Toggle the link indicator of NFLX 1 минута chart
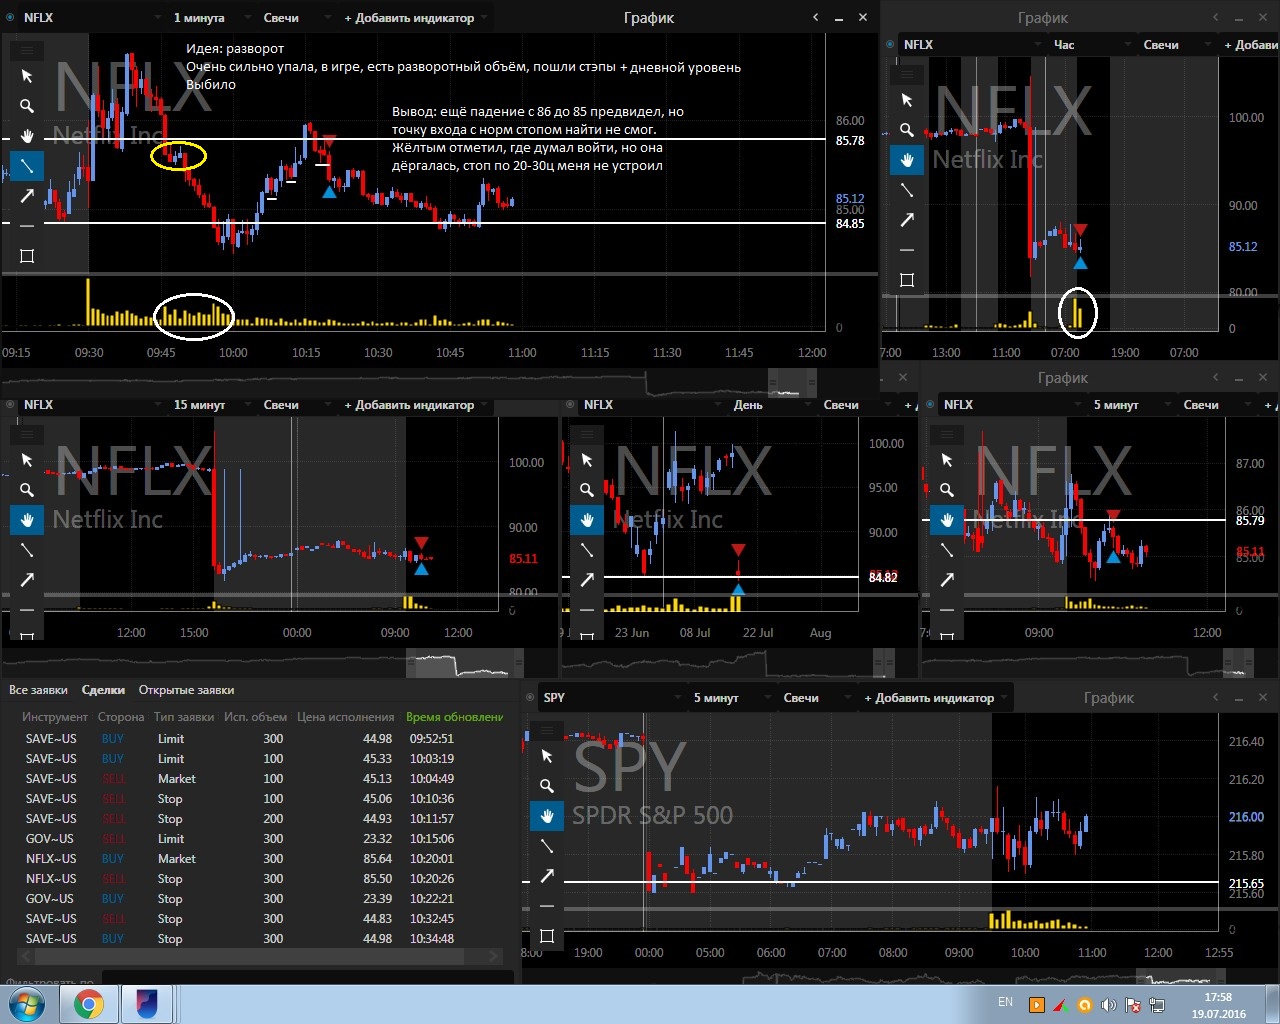 click(x=11, y=18)
